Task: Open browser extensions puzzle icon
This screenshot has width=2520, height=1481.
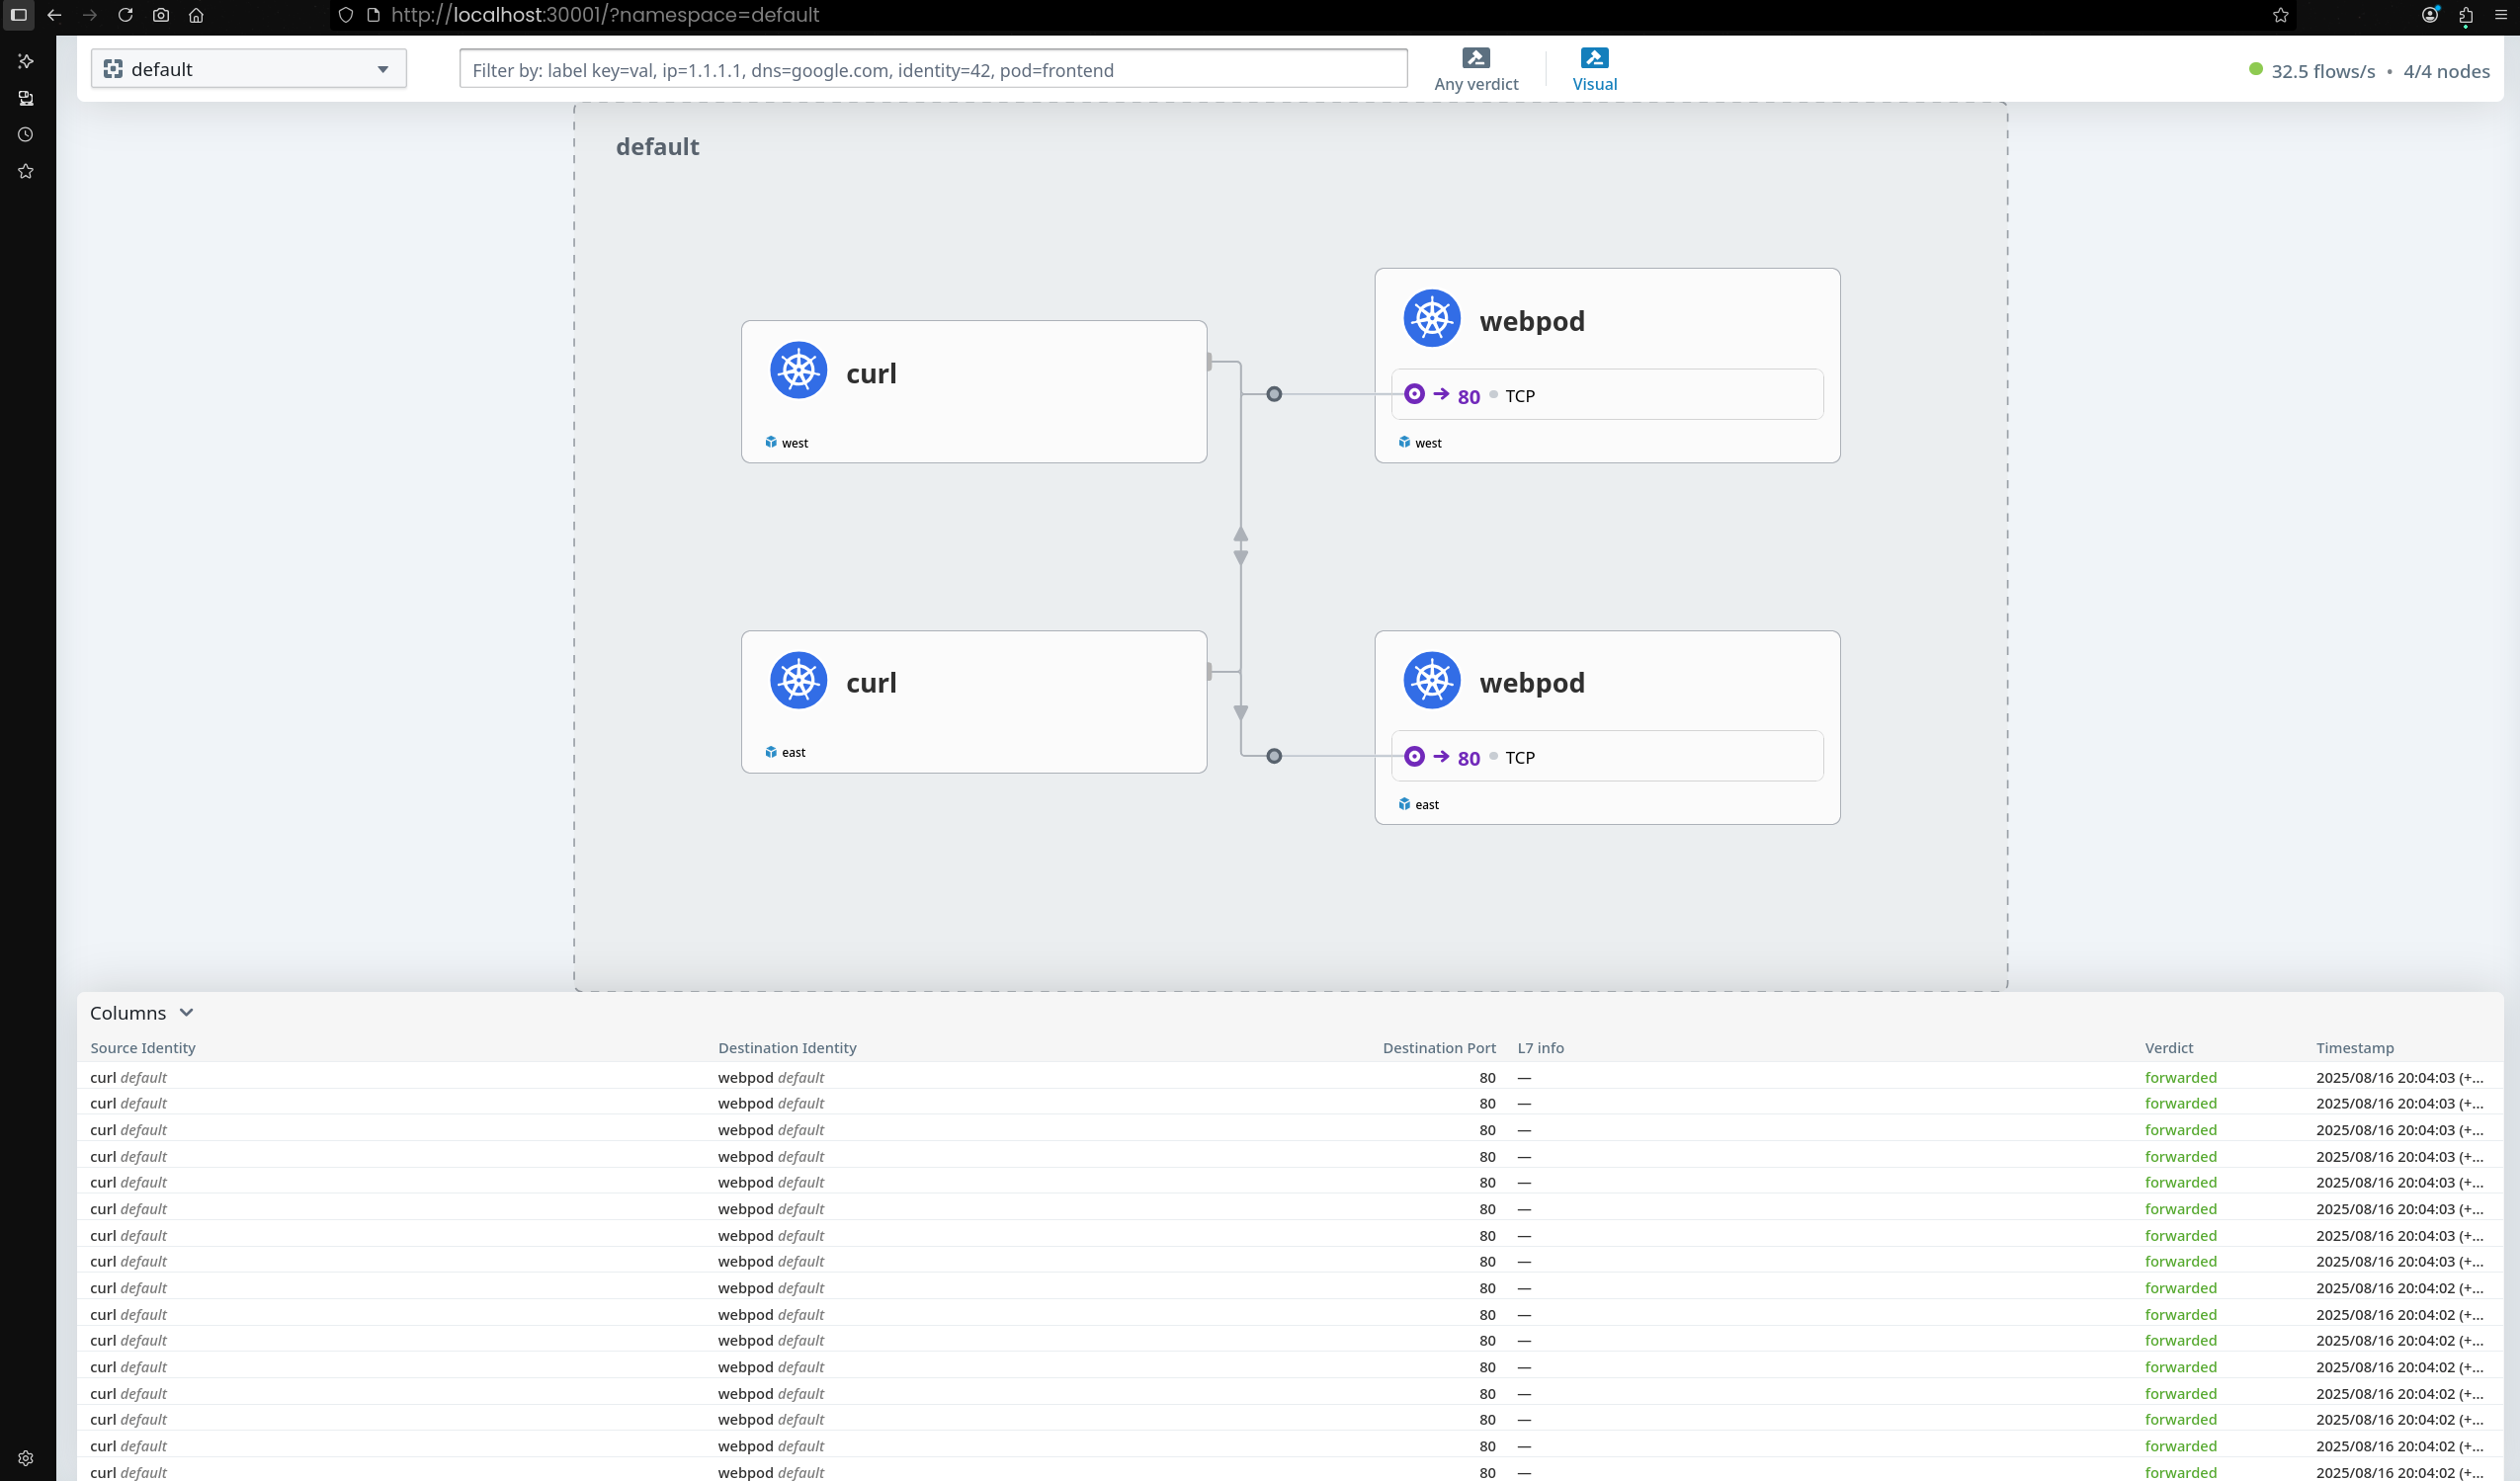Action: click(2466, 15)
